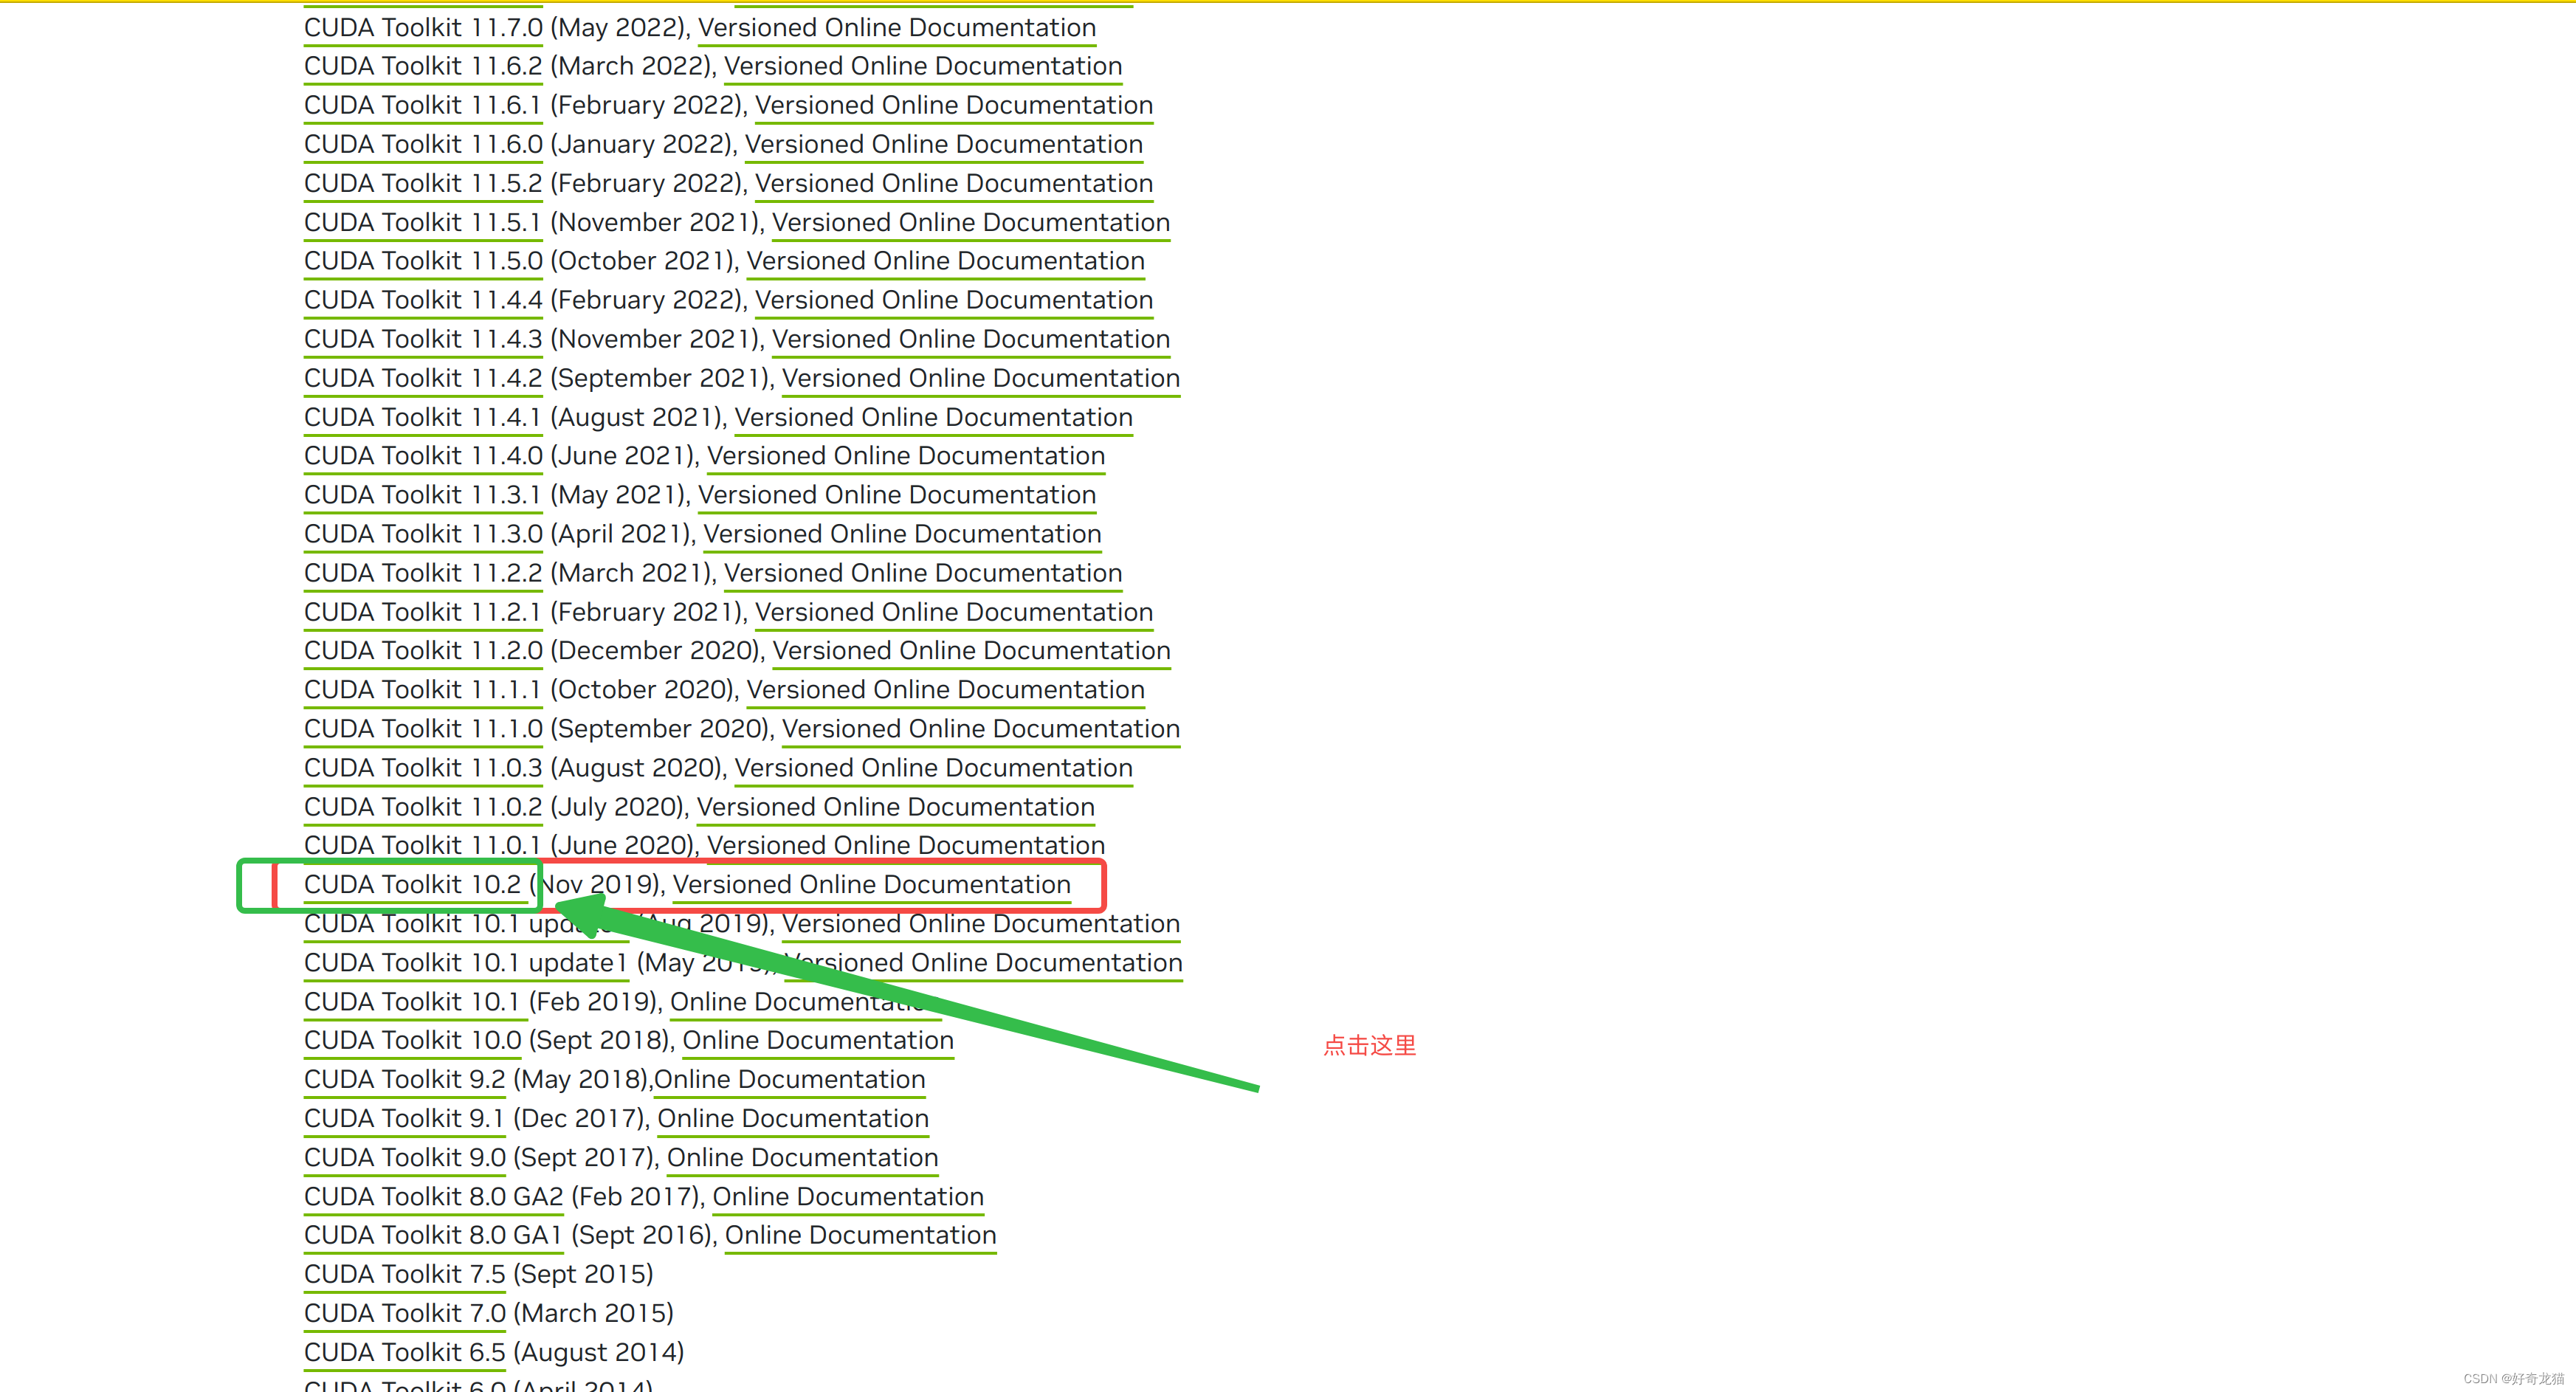
Task: Open documentation for CUDA 11.4.4 February 2022
Action: (x=954, y=301)
